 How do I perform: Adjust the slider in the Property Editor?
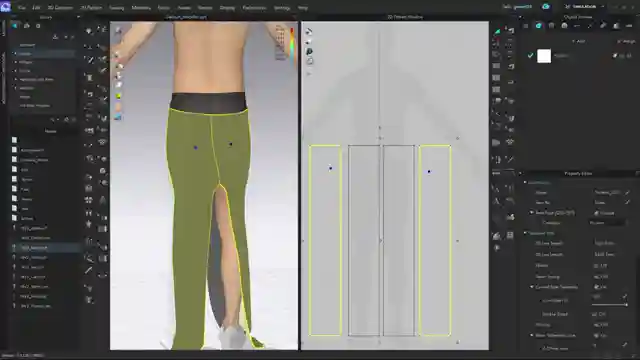pos(609,304)
